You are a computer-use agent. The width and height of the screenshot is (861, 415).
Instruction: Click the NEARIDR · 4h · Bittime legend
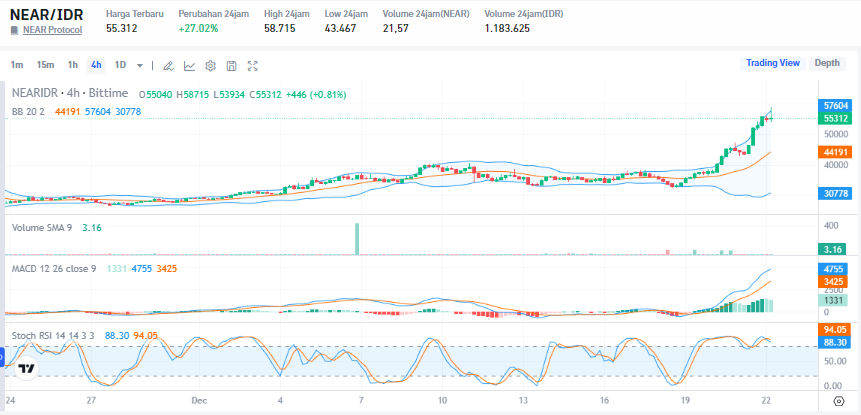click(70, 93)
